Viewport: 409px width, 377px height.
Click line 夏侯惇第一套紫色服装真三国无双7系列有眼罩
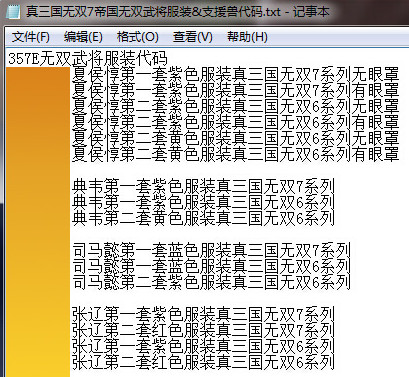coord(235,90)
